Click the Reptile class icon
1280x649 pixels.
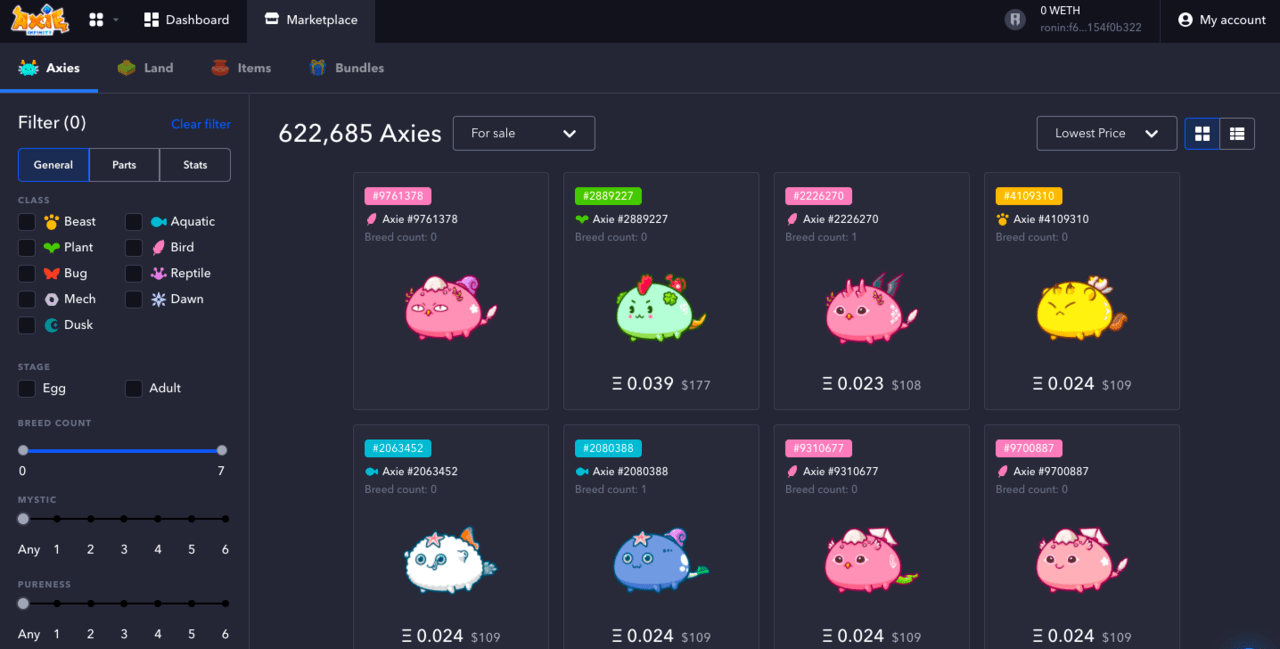coord(158,274)
